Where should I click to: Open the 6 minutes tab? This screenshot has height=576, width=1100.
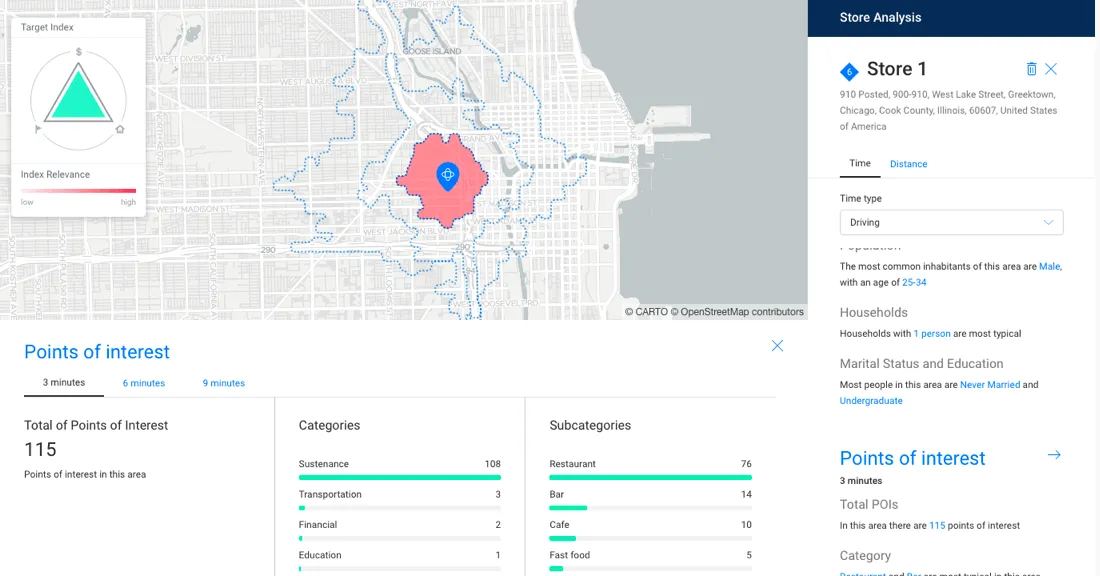tap(144, 383)
